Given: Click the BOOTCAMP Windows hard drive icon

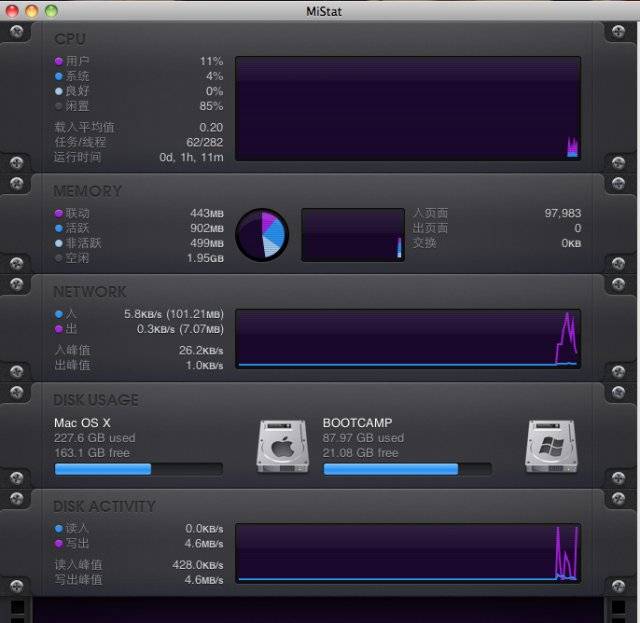Looking at the screenshot, I should coord(551,445).
